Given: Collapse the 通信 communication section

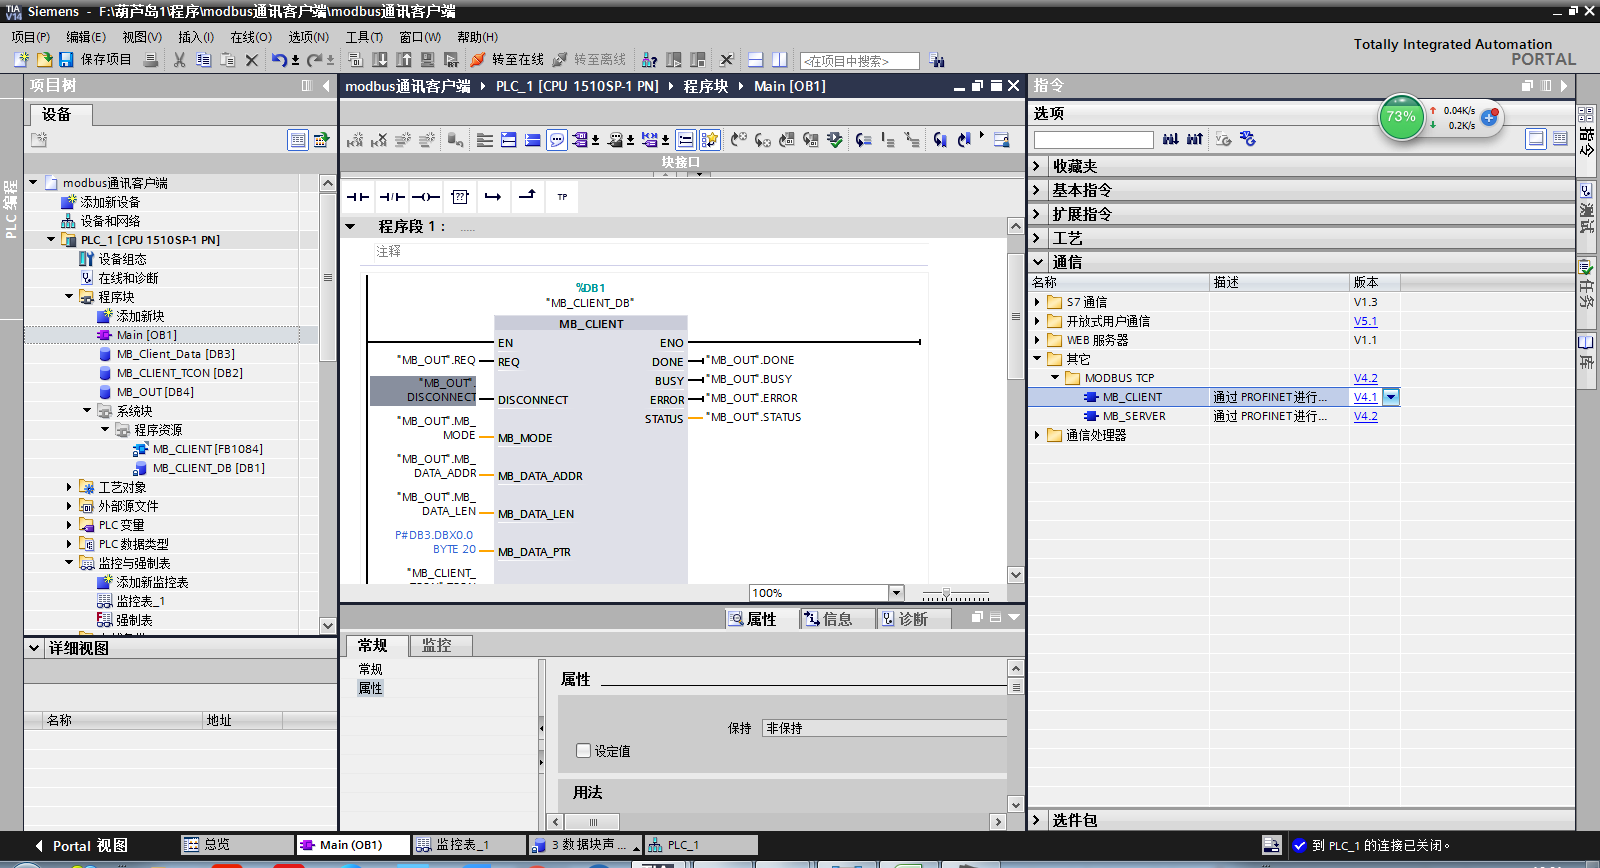Looking at the screenshot, I should pos(1037,262).
